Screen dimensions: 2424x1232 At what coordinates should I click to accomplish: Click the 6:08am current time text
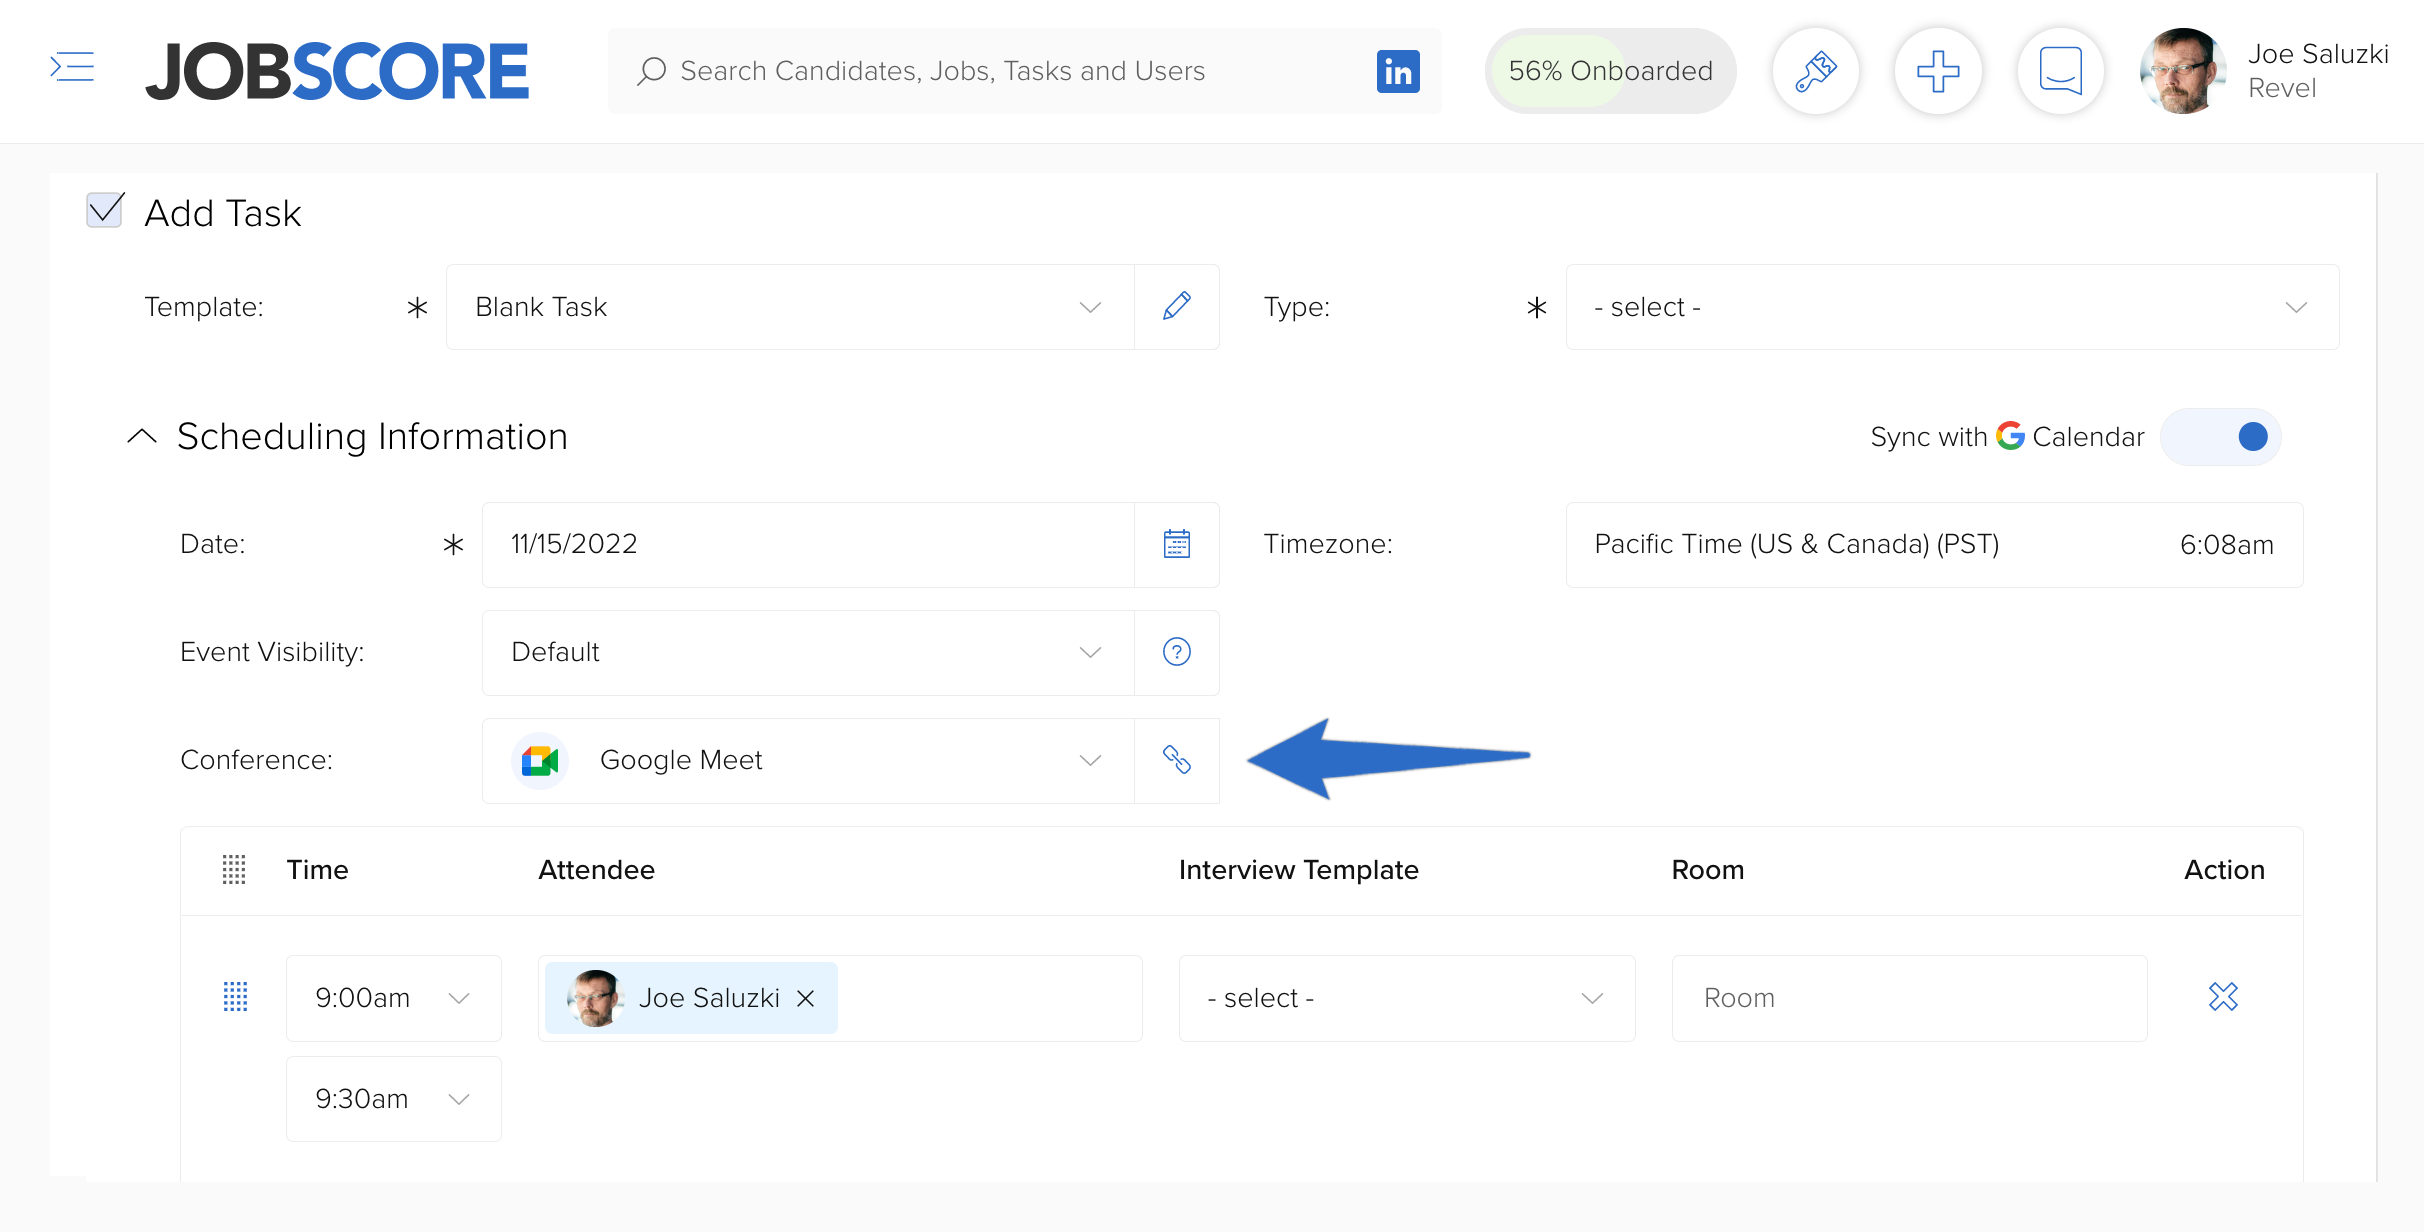[2226, 544]
